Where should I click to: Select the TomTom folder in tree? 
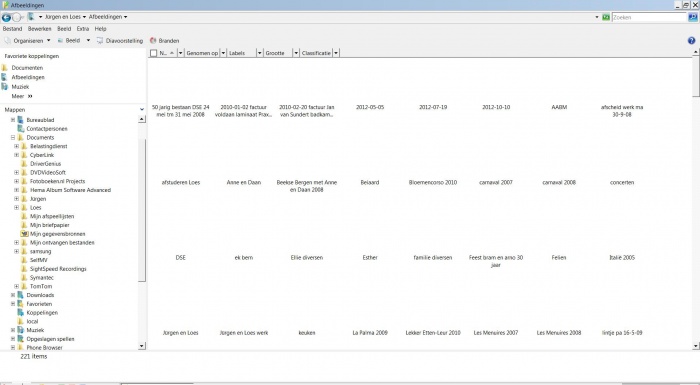tap(41, 286)
